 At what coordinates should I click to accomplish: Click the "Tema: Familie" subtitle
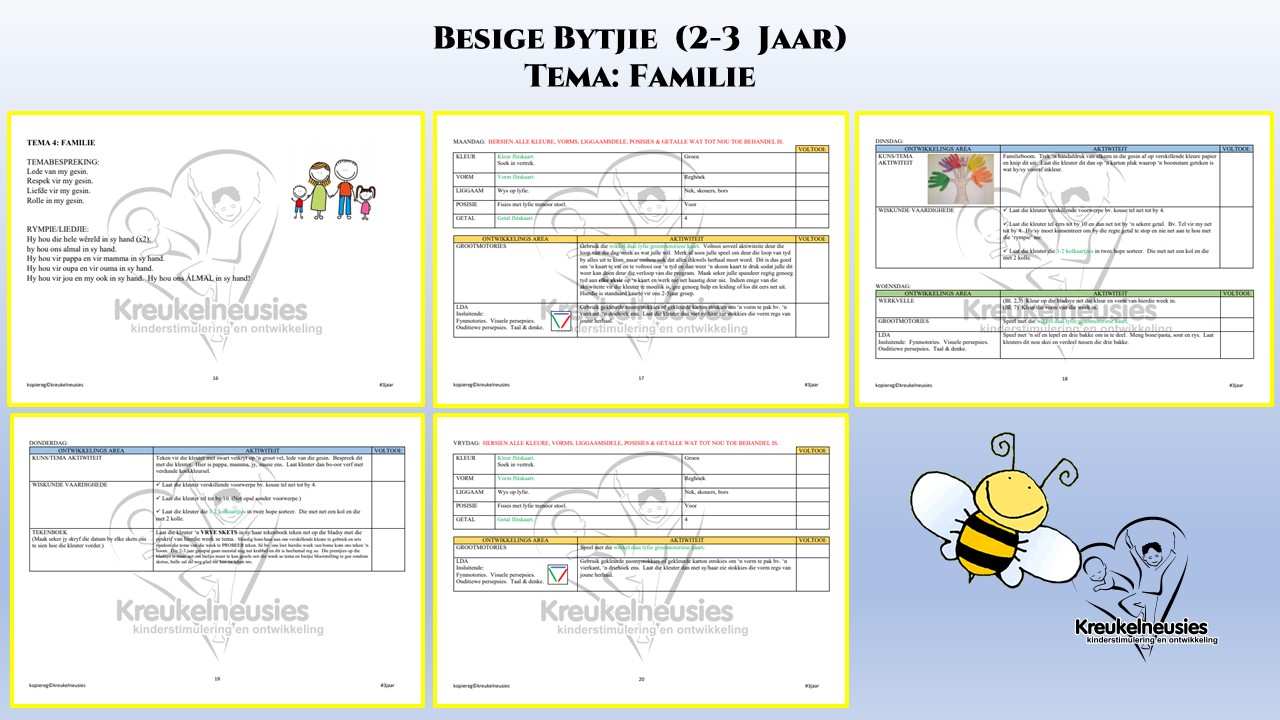[640, 75]
